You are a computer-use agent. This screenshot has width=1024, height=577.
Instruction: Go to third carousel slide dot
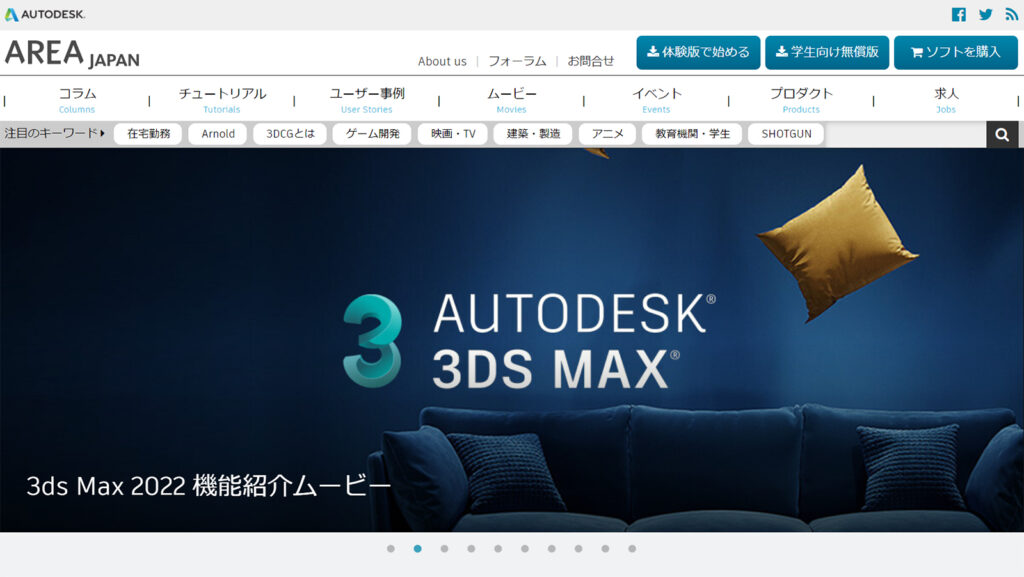[x=444, y=549]
